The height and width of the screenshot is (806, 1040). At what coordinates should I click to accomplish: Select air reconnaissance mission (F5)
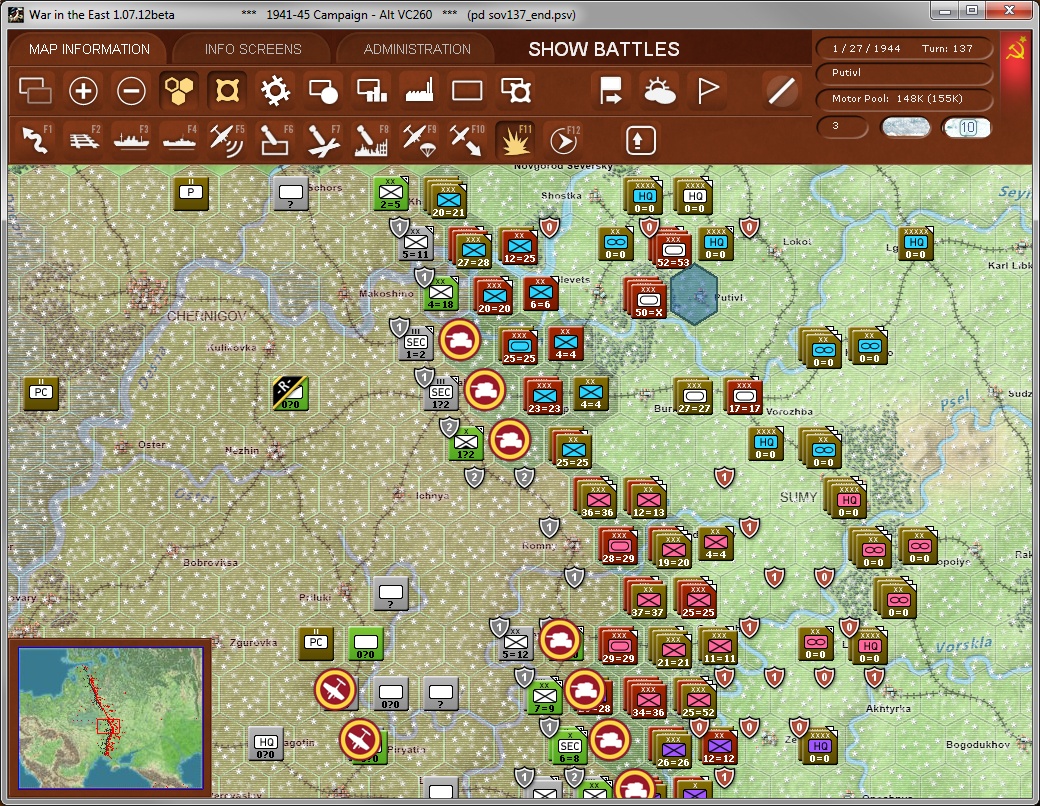tap(228, 138)
